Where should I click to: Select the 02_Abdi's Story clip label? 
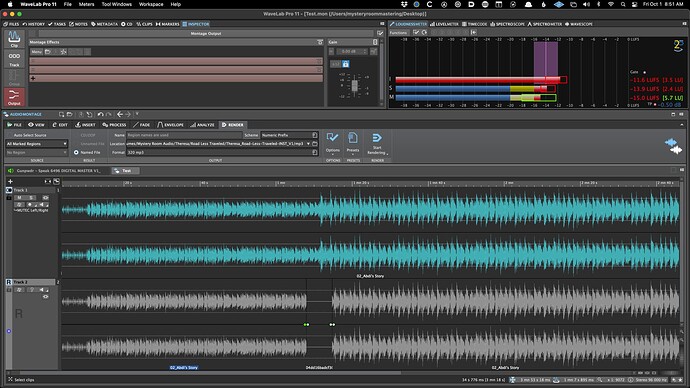tap(184, 367)
